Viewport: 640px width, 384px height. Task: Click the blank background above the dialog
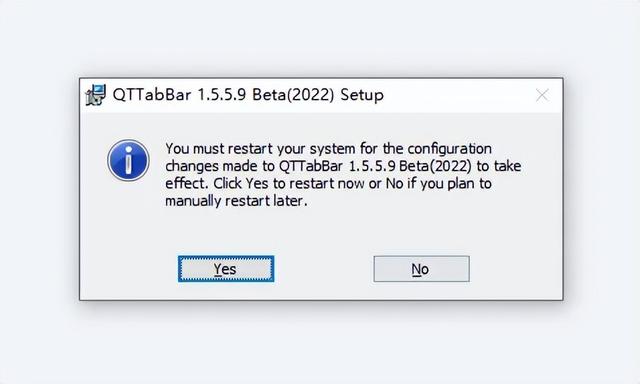320,37
